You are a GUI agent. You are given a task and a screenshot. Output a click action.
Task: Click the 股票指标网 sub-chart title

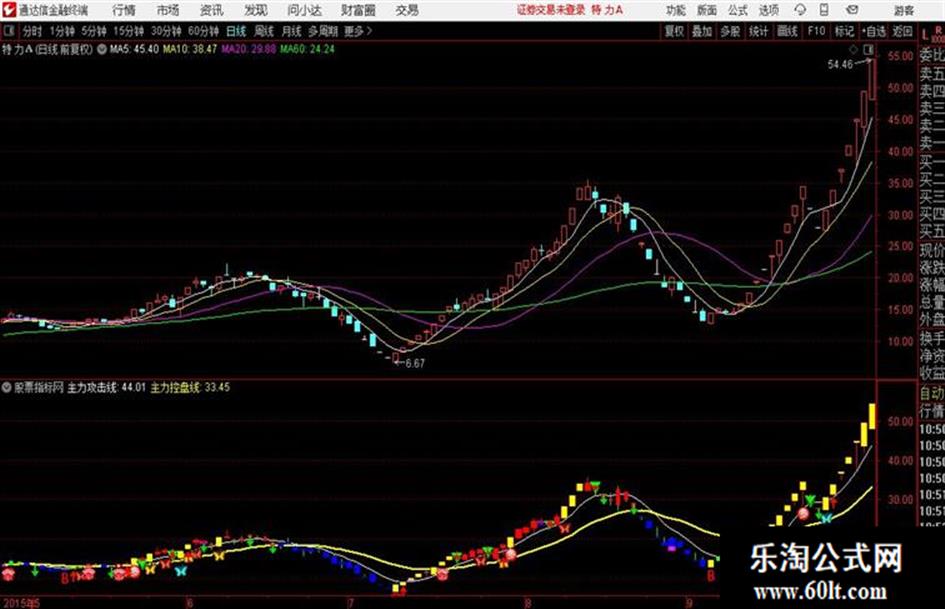(39, 387)
